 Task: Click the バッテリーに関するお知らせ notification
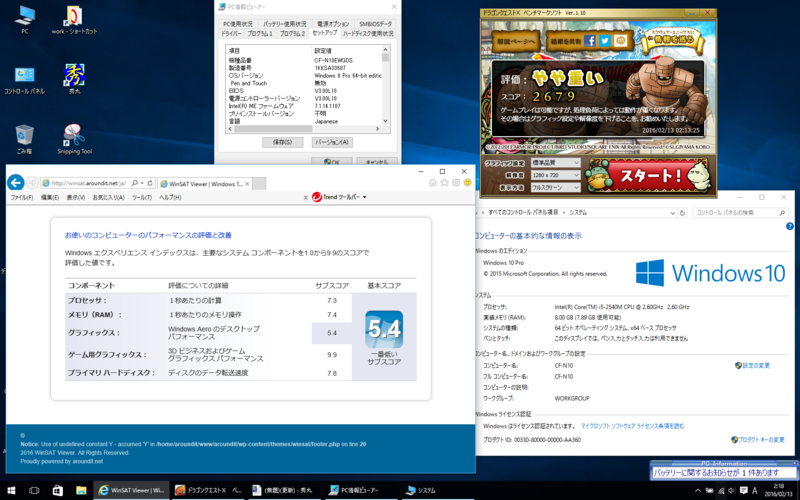click(724, 472)
